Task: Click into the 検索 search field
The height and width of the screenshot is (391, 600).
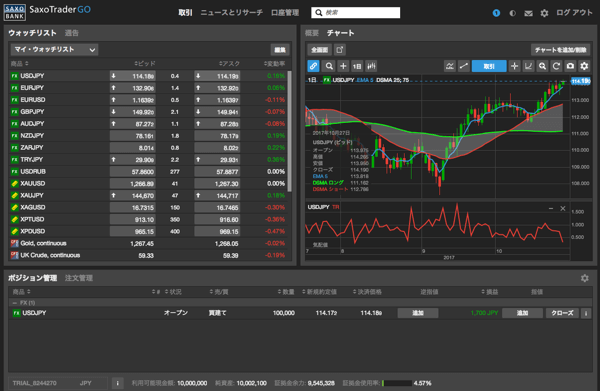Action: pos(355,13)
